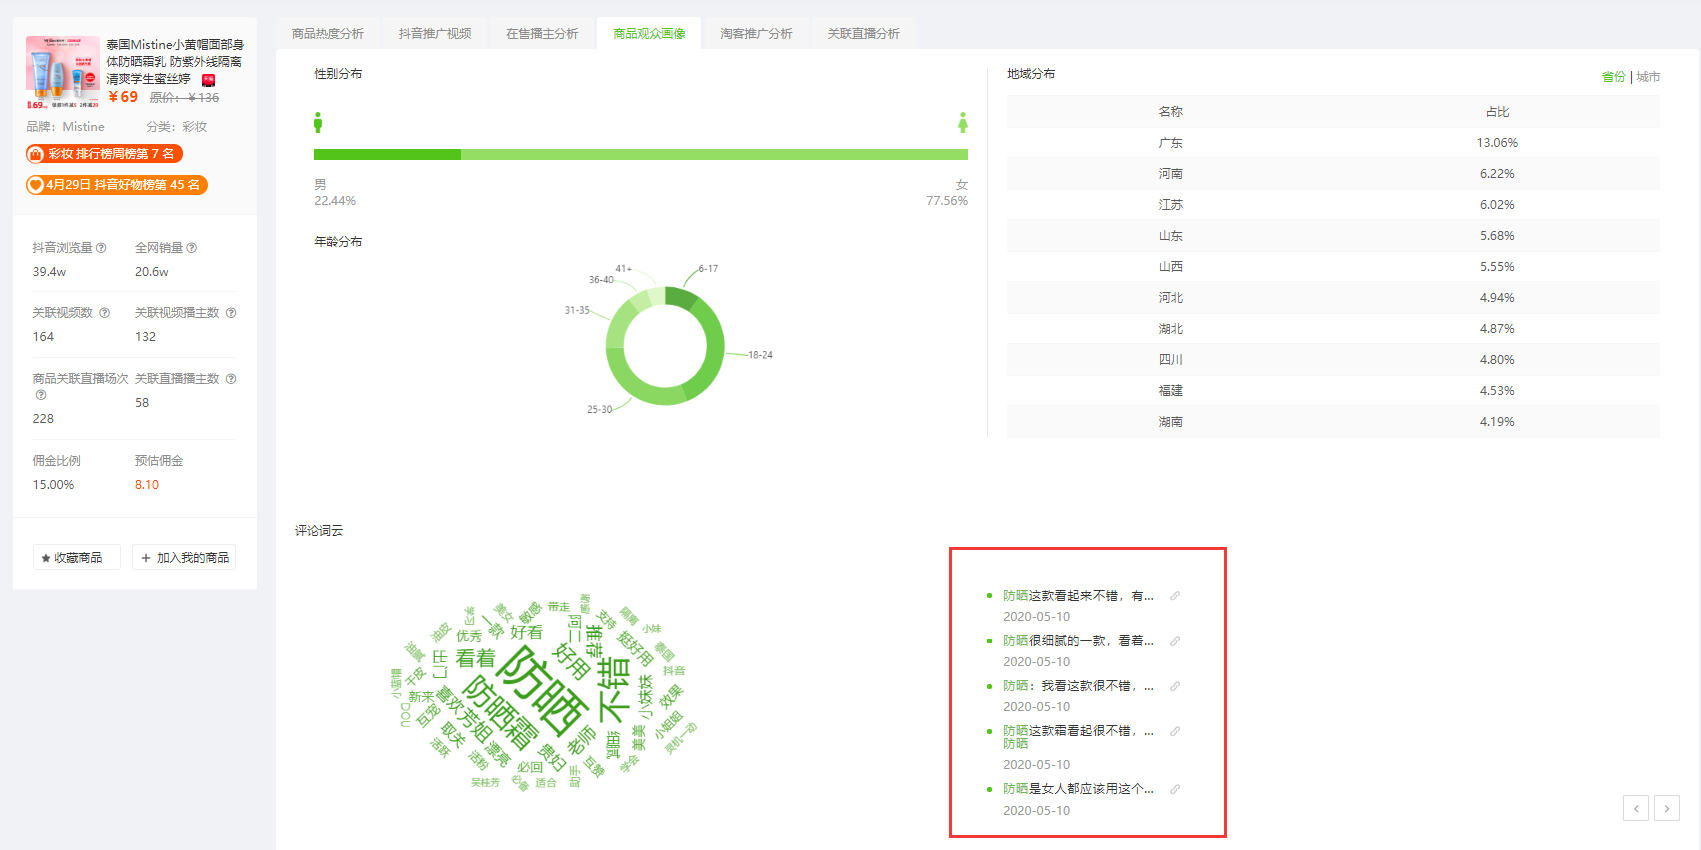Click 彩妆排行榜周榜第7名 badge
Image resolution: width=1701 pixels, height=850 pixels.
(105, 154)
